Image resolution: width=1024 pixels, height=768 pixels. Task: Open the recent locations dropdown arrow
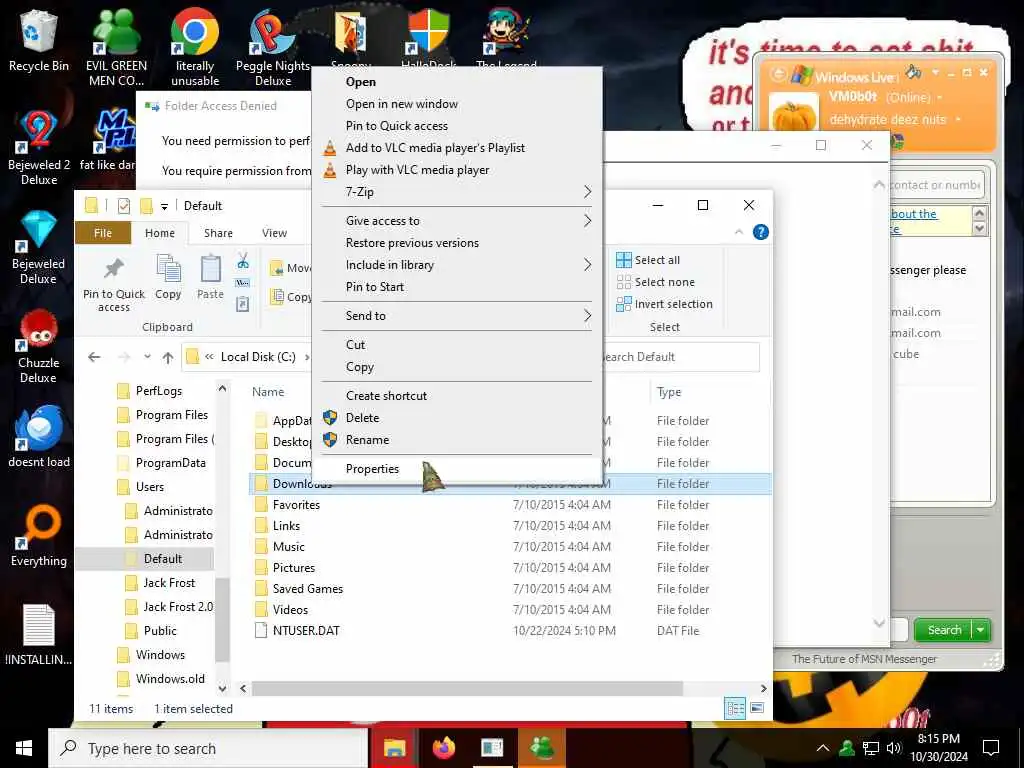(148, 357)
